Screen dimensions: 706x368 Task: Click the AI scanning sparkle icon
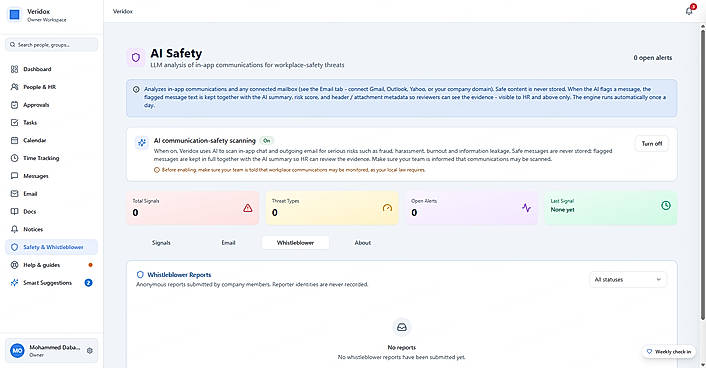click(x=142, y=143)
